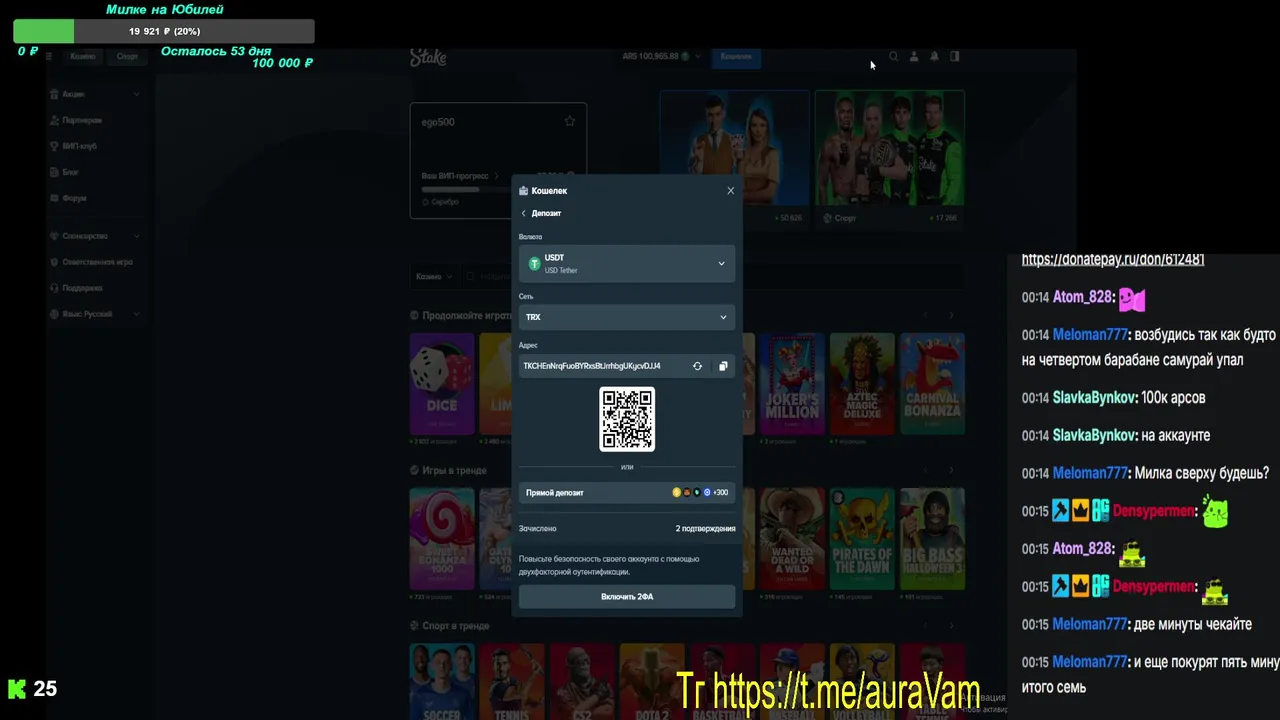Open Sweet Bonanza 1000 game
Screen dimensions: 1280x720
tap(442, 539)
